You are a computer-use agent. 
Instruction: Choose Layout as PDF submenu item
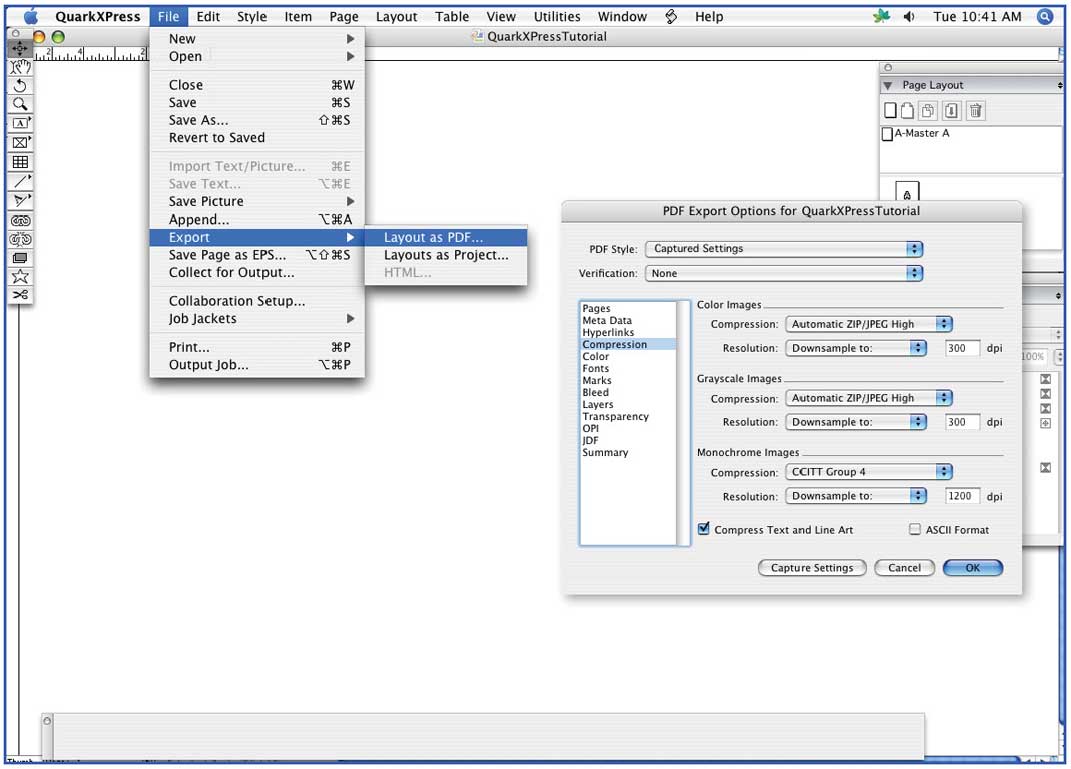click(x=446, y=237)
